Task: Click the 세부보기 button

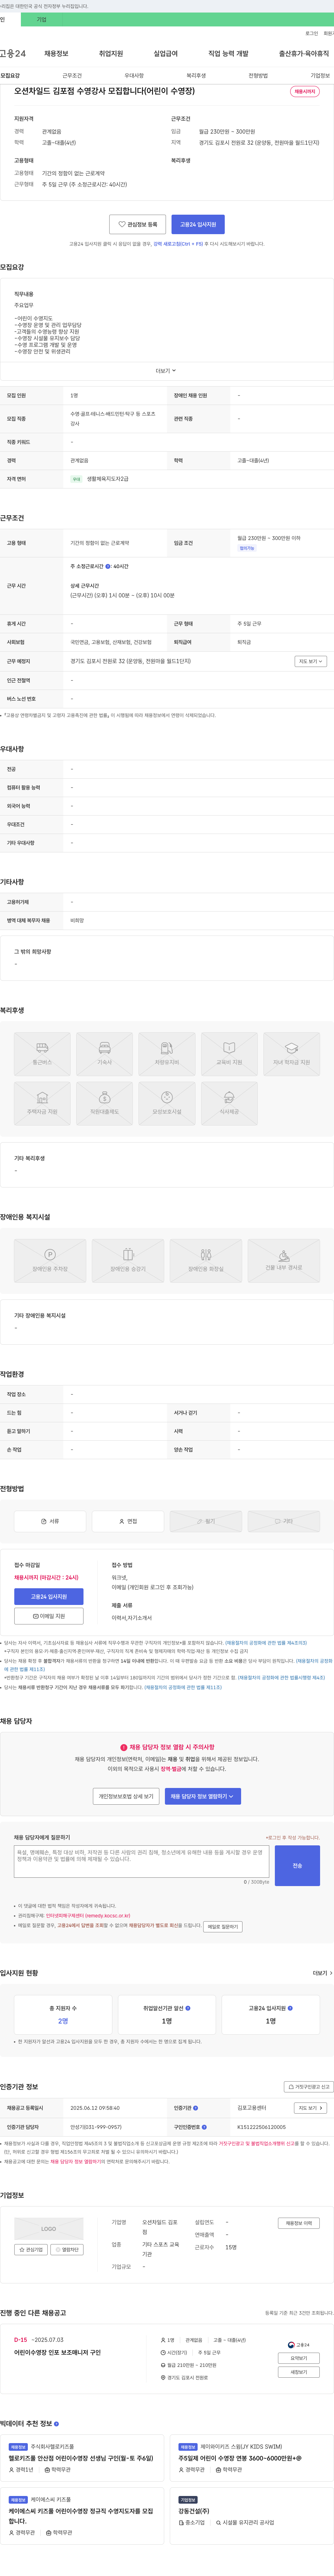Action: 299,2372
